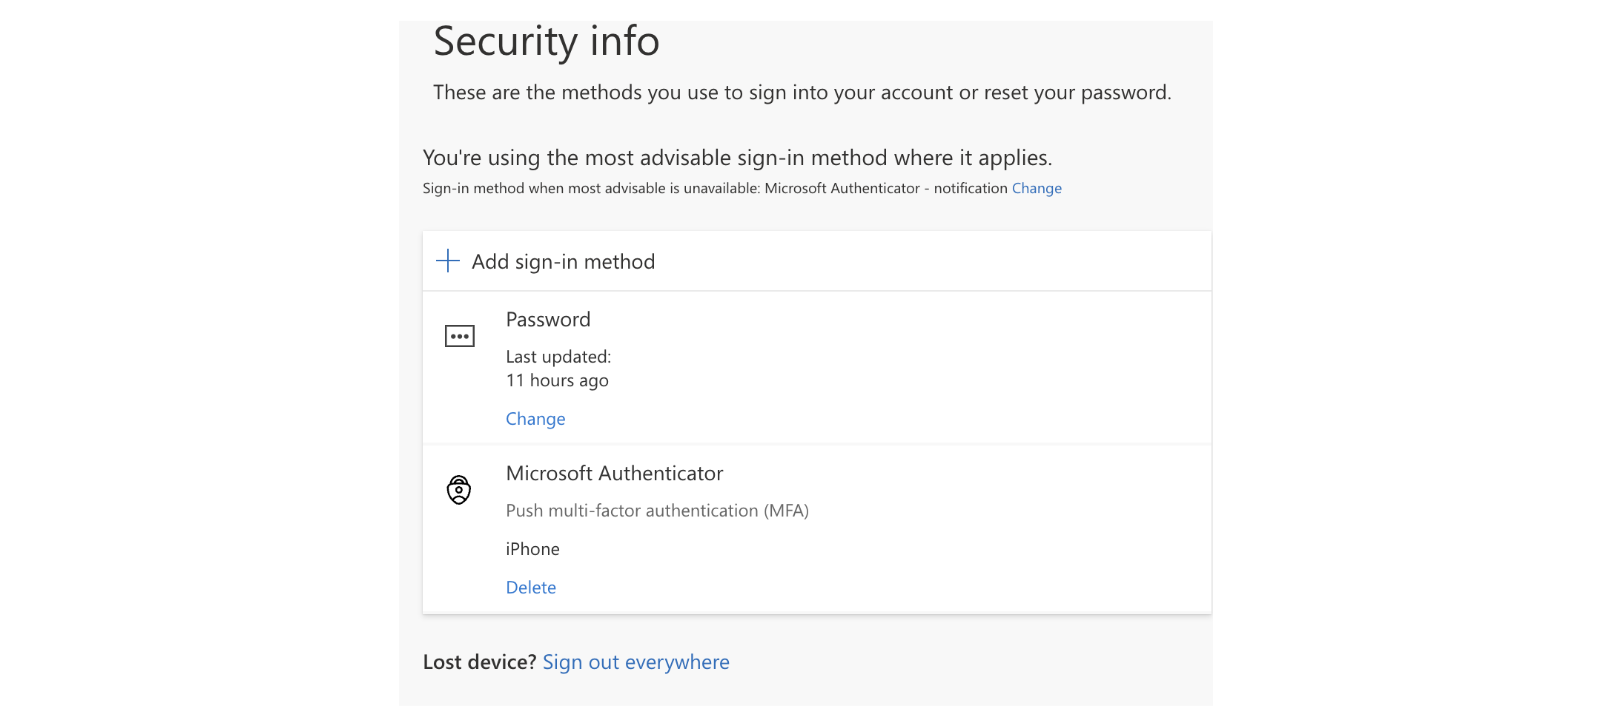
Task: Change the default sign-in method
Action: [1037, 188]
